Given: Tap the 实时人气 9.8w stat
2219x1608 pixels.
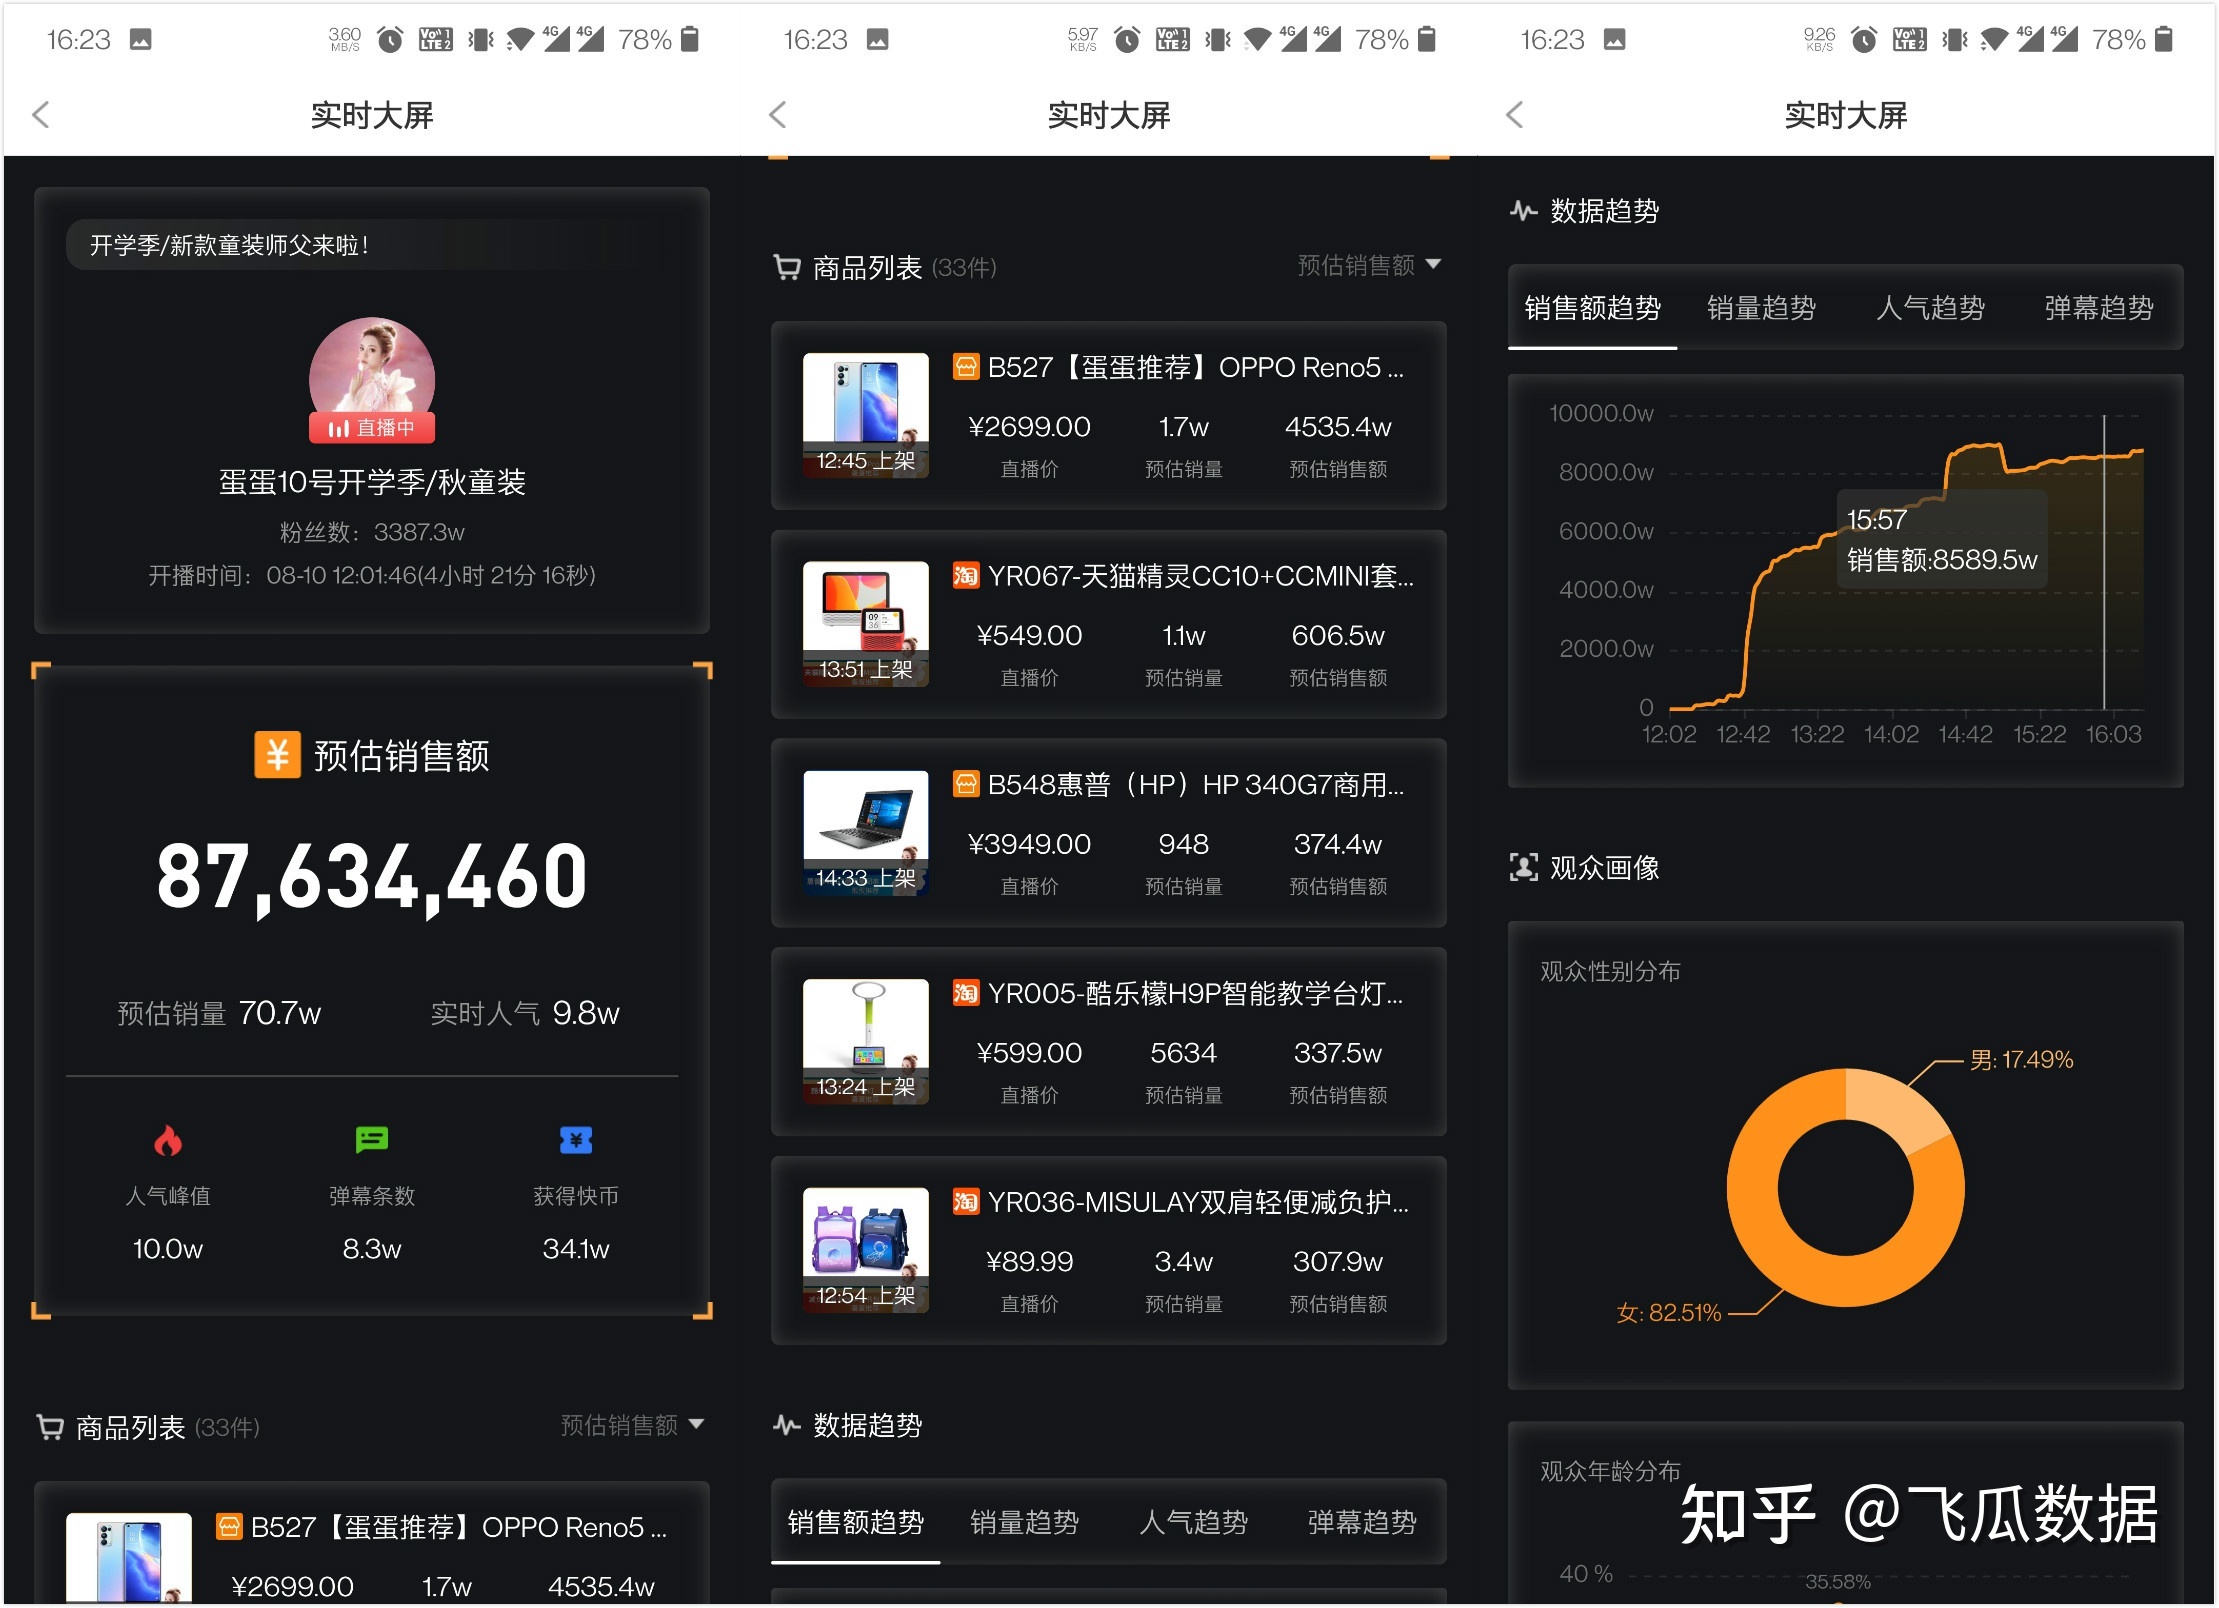Looking at the screenshot, I should pos(525,1013).
